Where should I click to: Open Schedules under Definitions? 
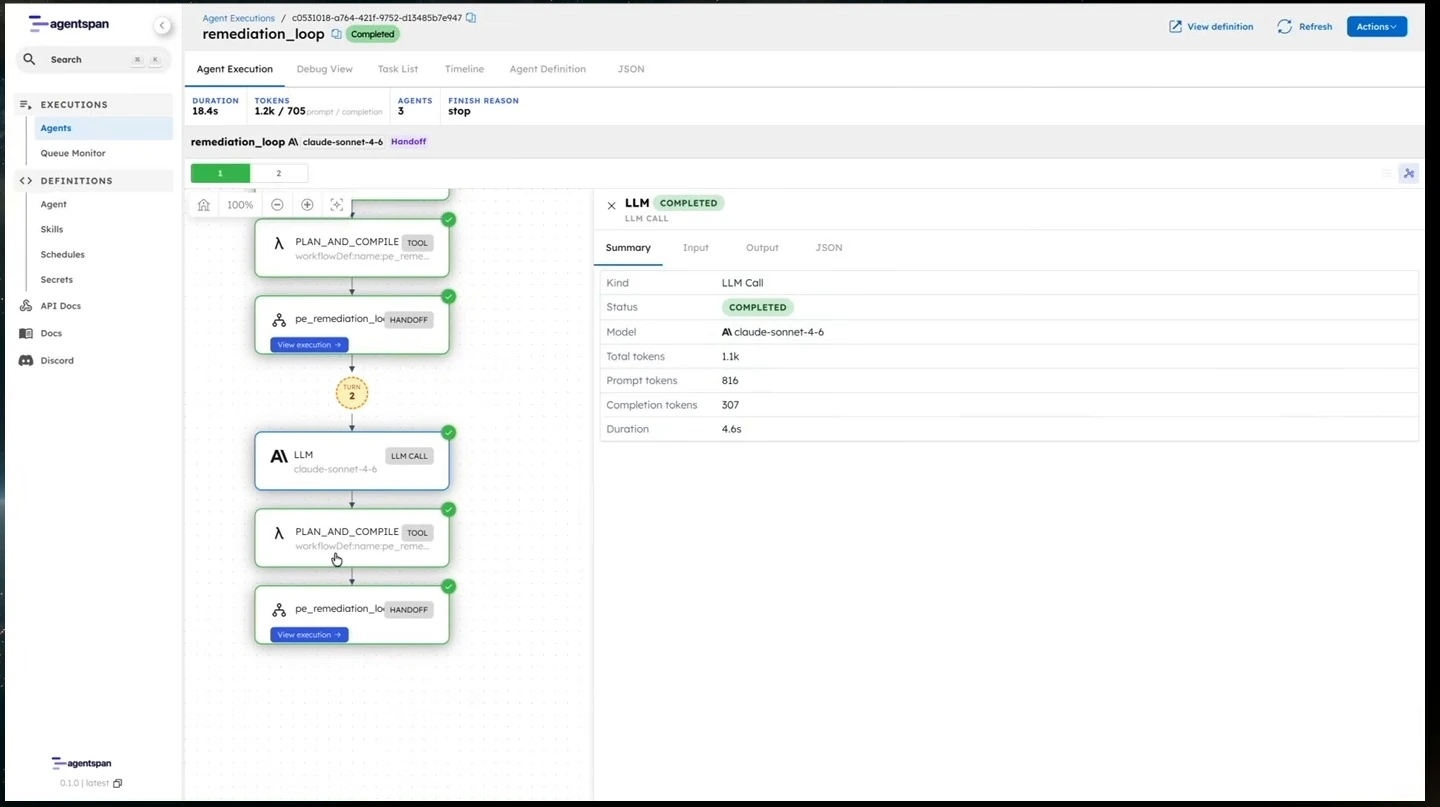62,255
